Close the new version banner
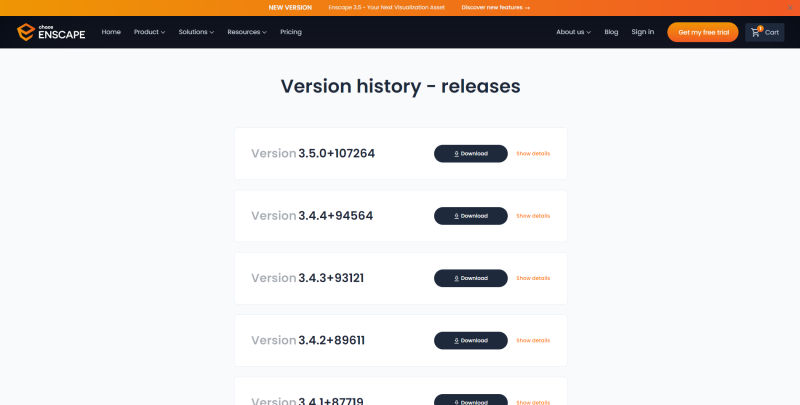Viewport: 800px width, 405px height. (790, 8)
